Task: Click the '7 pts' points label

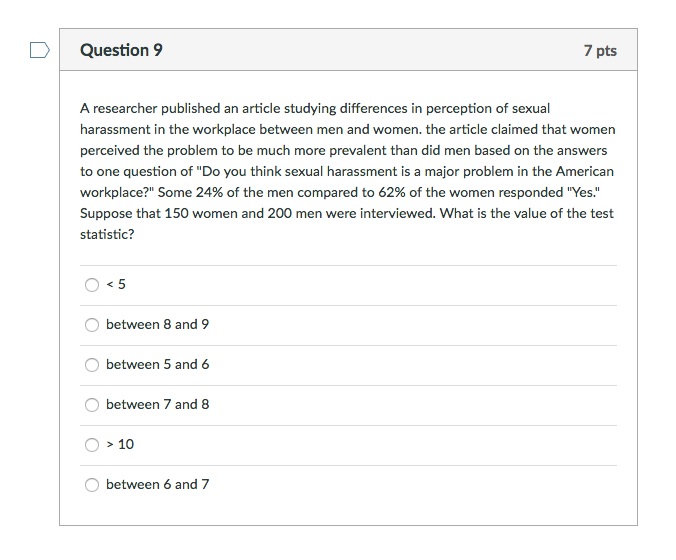Action: (x=600, y=50)
